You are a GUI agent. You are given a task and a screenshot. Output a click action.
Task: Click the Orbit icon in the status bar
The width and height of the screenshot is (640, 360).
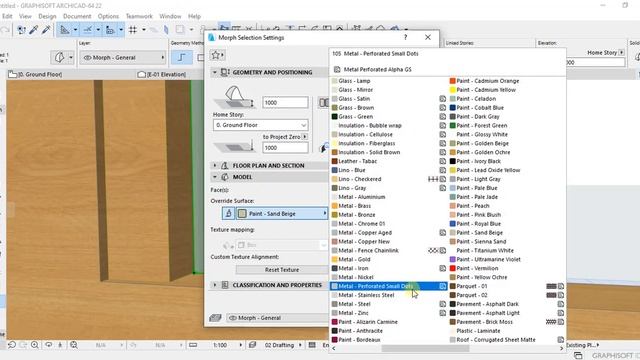49,345
